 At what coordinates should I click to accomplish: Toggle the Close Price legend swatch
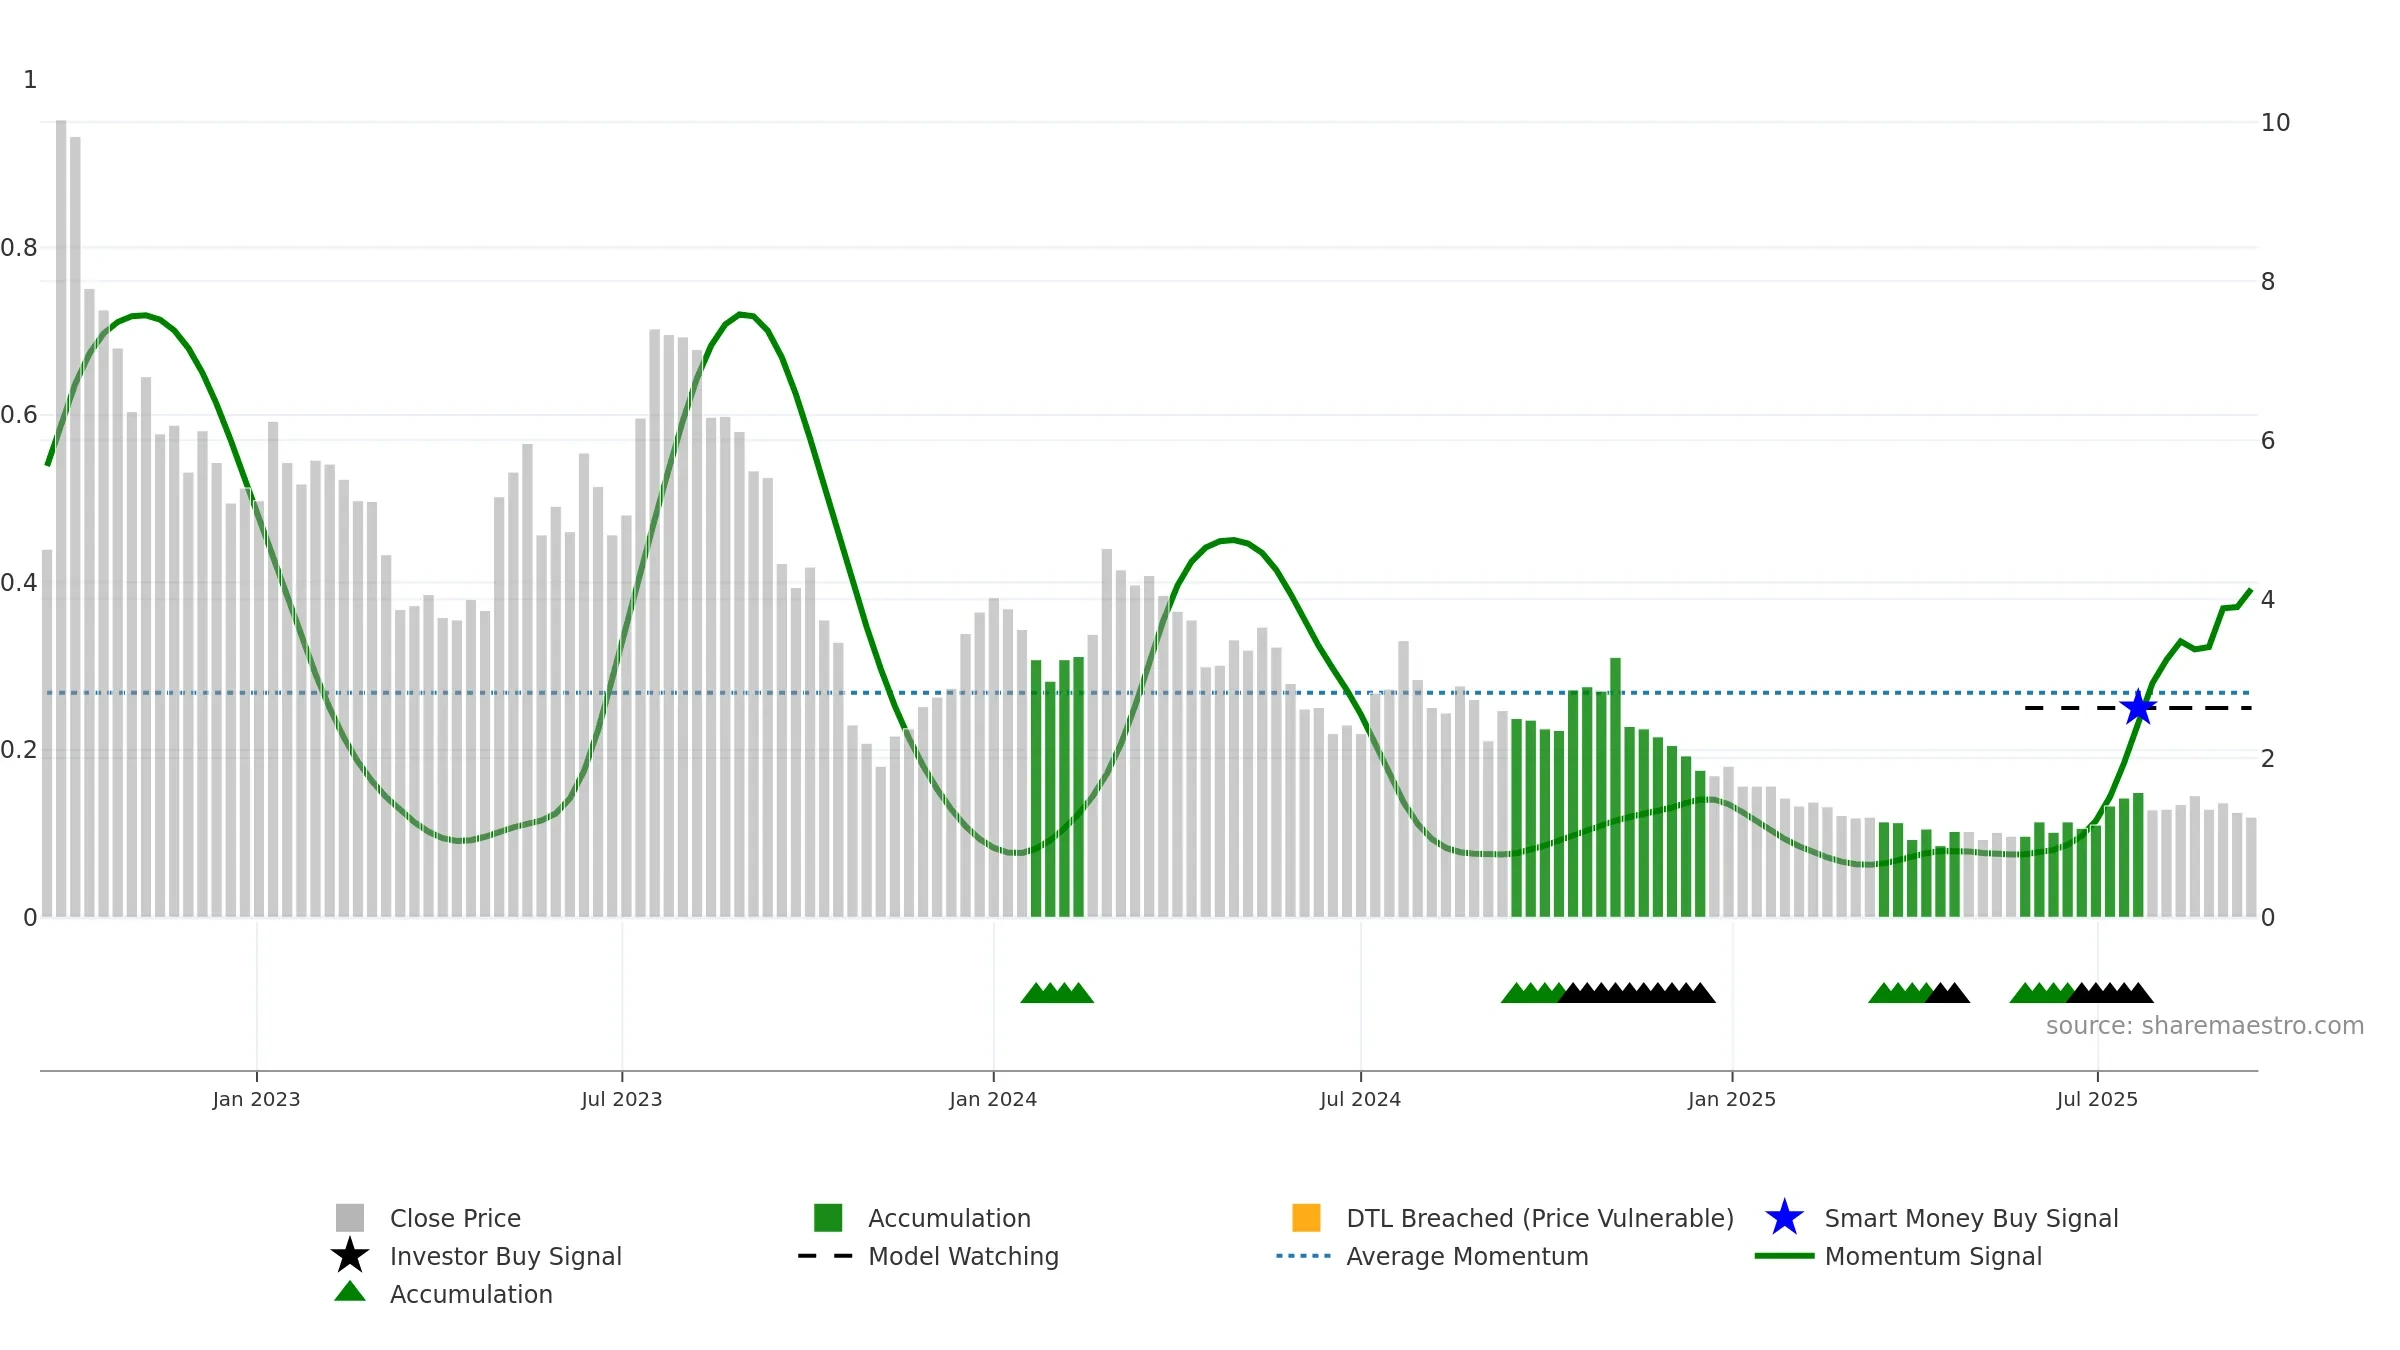pyautogui.click(x=350, y=1218)
